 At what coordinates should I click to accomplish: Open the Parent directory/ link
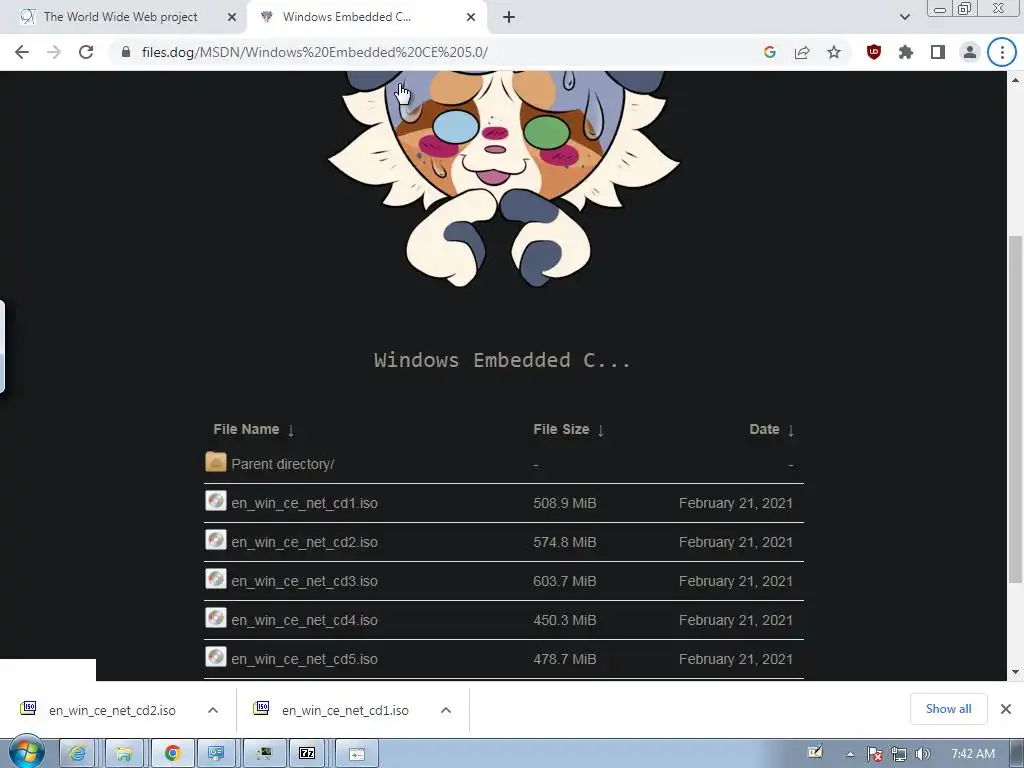282,464
